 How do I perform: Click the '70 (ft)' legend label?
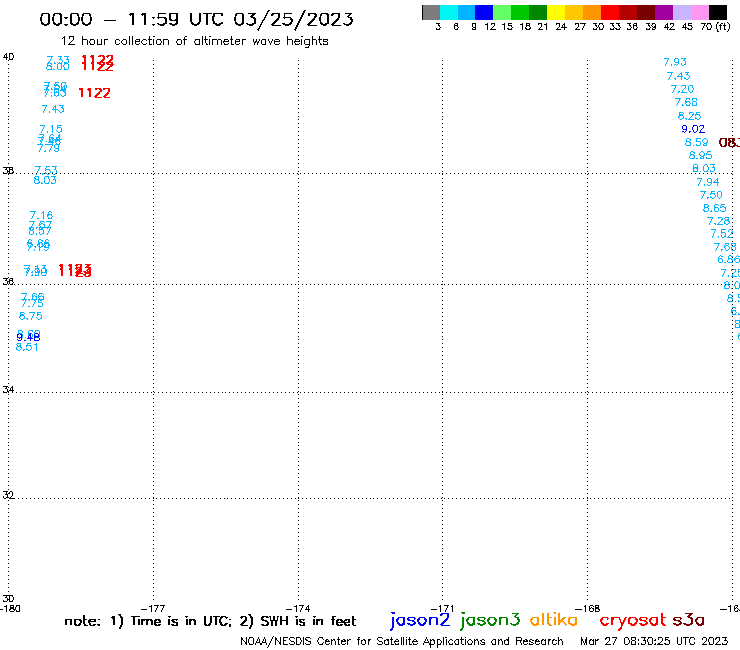tap(715, 27)
